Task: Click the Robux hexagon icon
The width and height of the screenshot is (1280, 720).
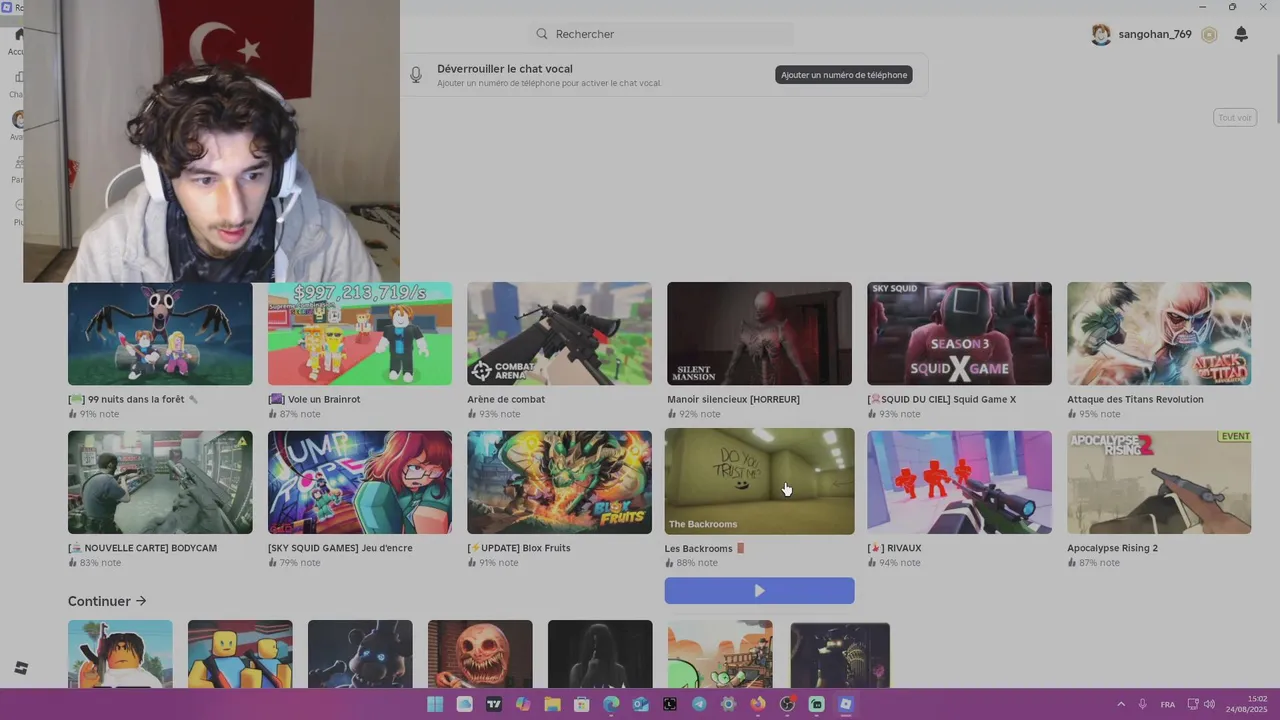Action: (x=1209, y=35)
